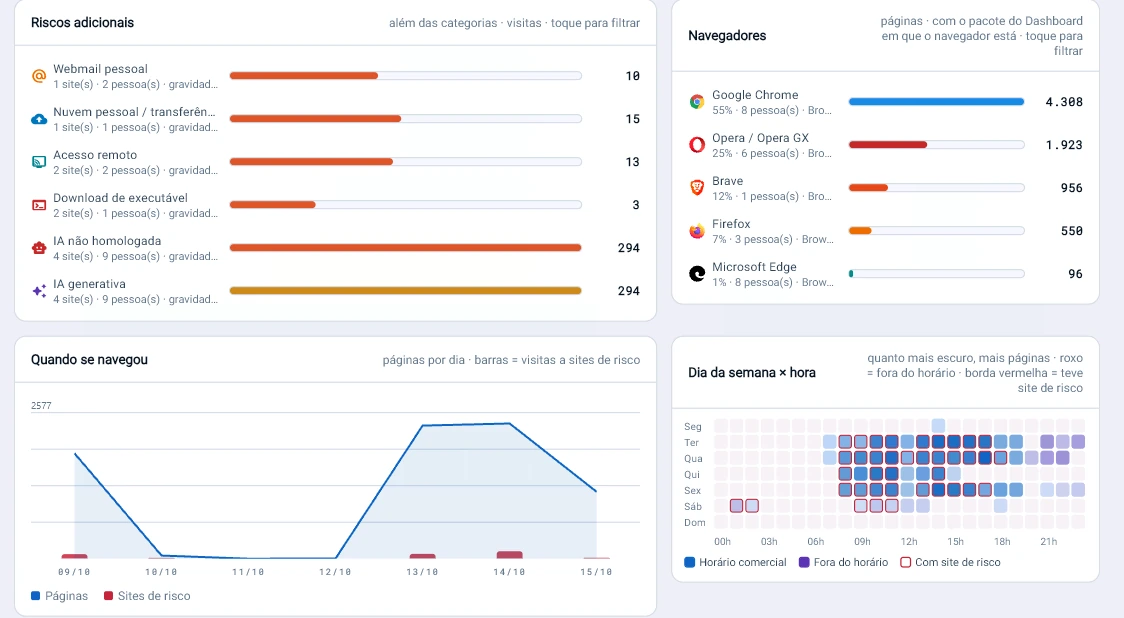This screenshot has width=1124, height=618.
Task: Click the red risk bar above 14/10
Action: (x=509, y=555)
